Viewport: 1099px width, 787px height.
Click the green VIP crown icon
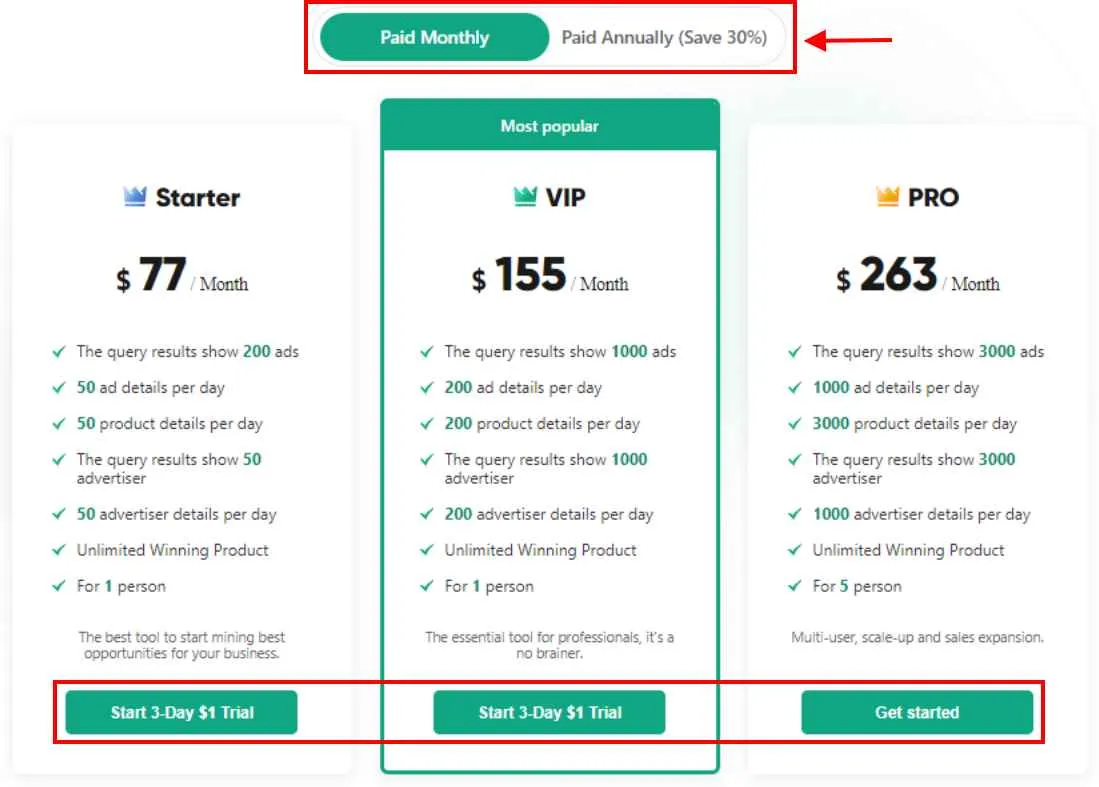[525, 196]
